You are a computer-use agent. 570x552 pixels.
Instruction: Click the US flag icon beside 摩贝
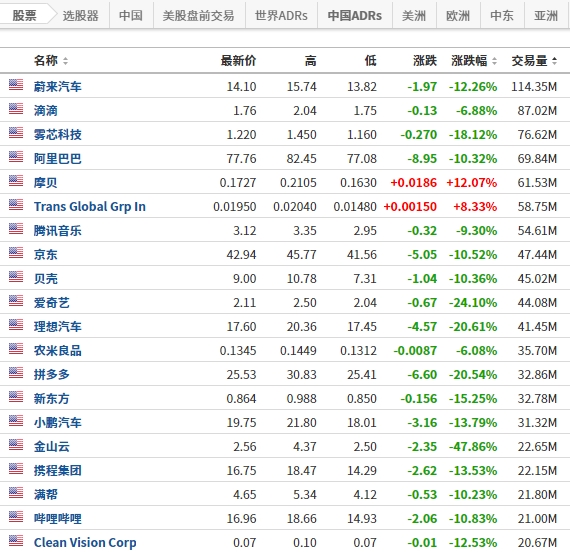[16, 181]
